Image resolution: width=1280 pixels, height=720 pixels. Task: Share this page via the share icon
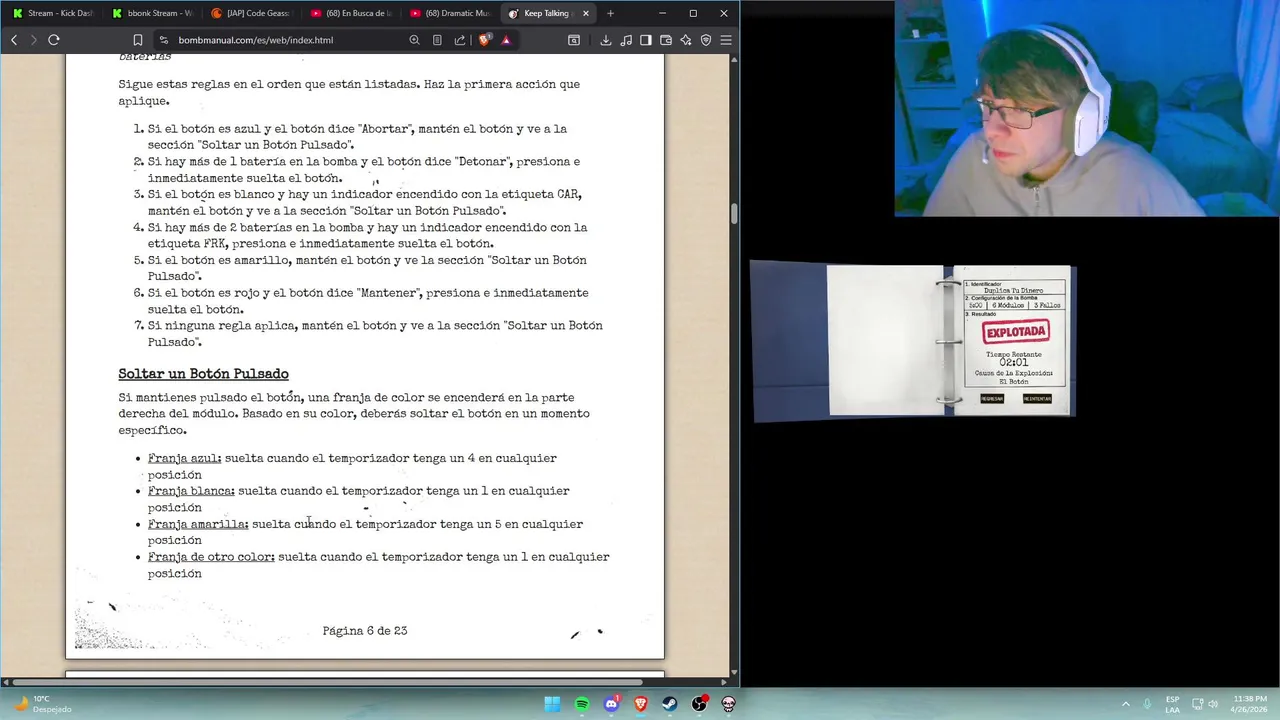click(x=460, y=40)
